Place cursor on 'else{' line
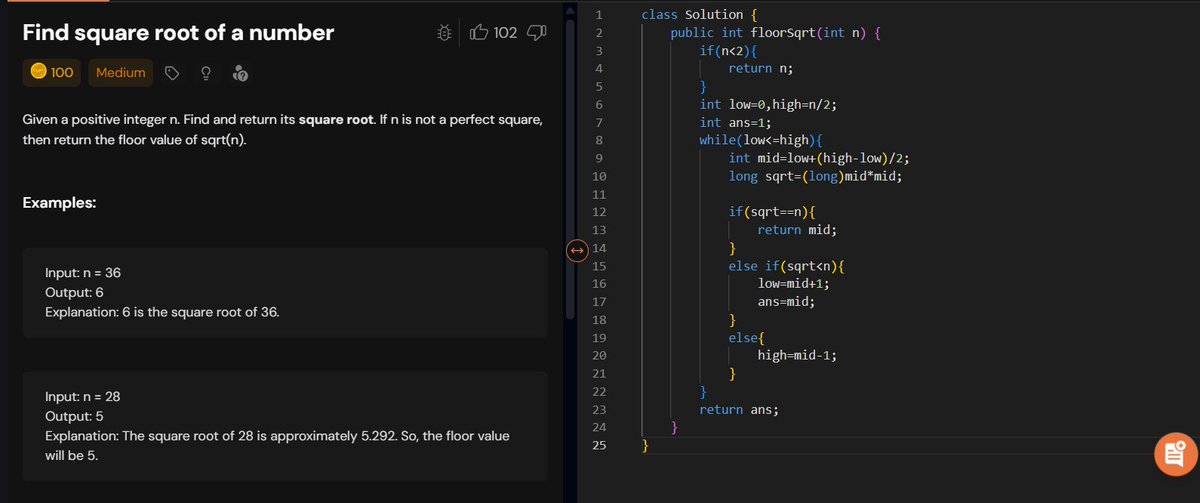Viewport: 1200px width, 503px height. point(746,338)
